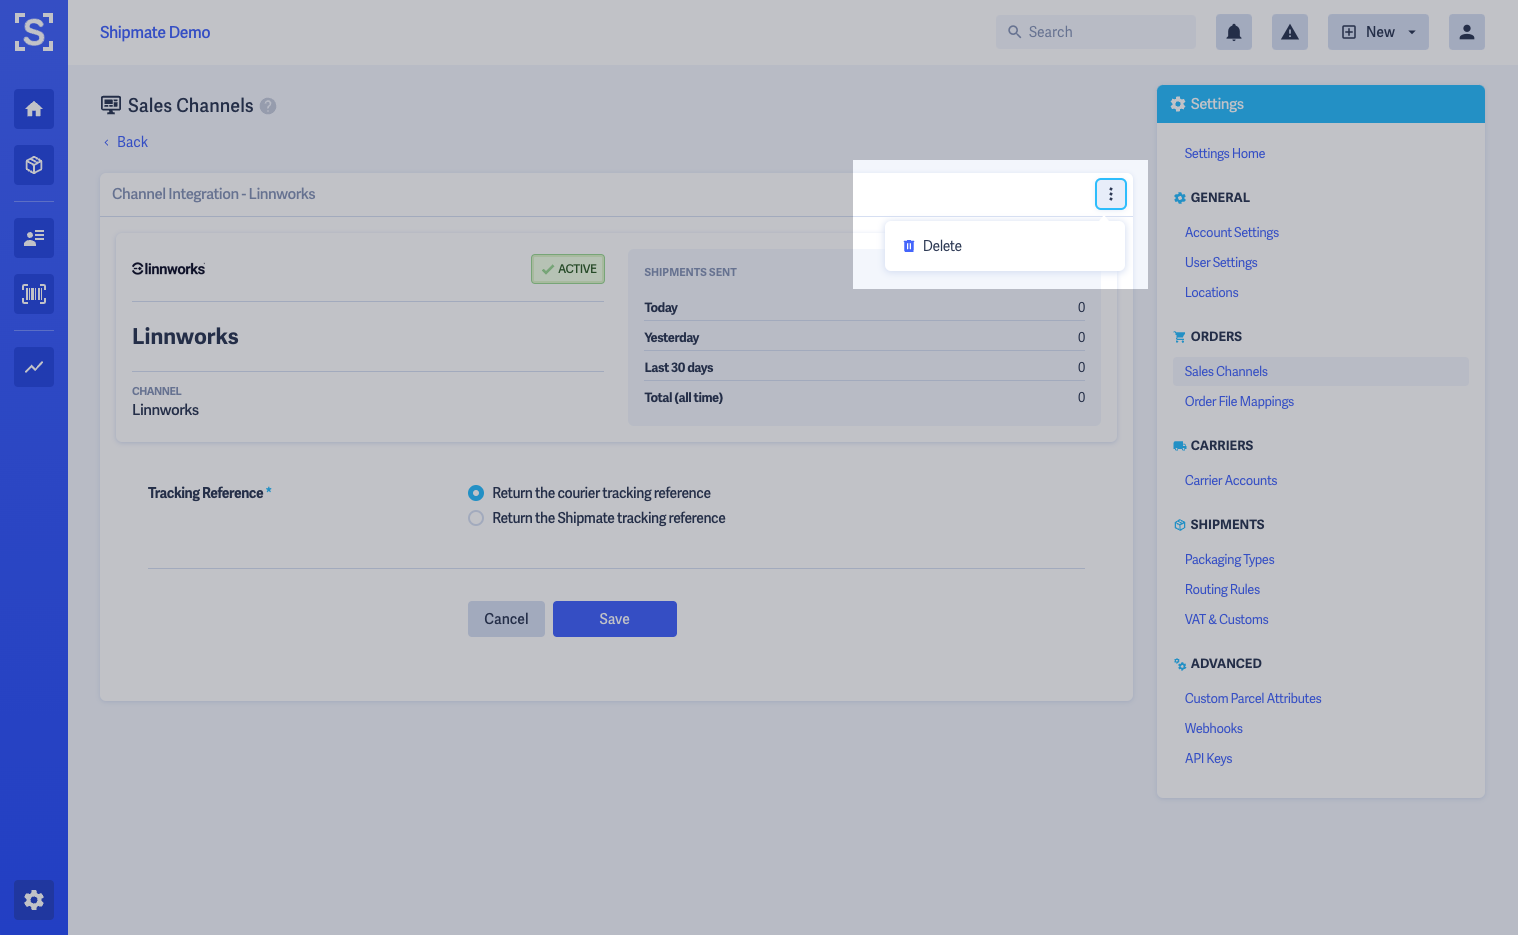Click the three-dot options menu button
This screenshot has height=935, width=1518.
[1111, 194]
